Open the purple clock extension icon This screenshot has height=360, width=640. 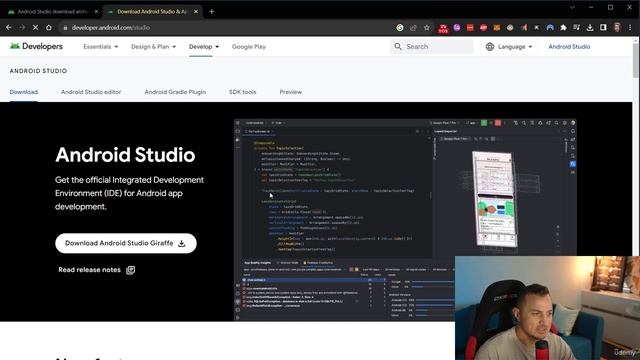point(457,27)
